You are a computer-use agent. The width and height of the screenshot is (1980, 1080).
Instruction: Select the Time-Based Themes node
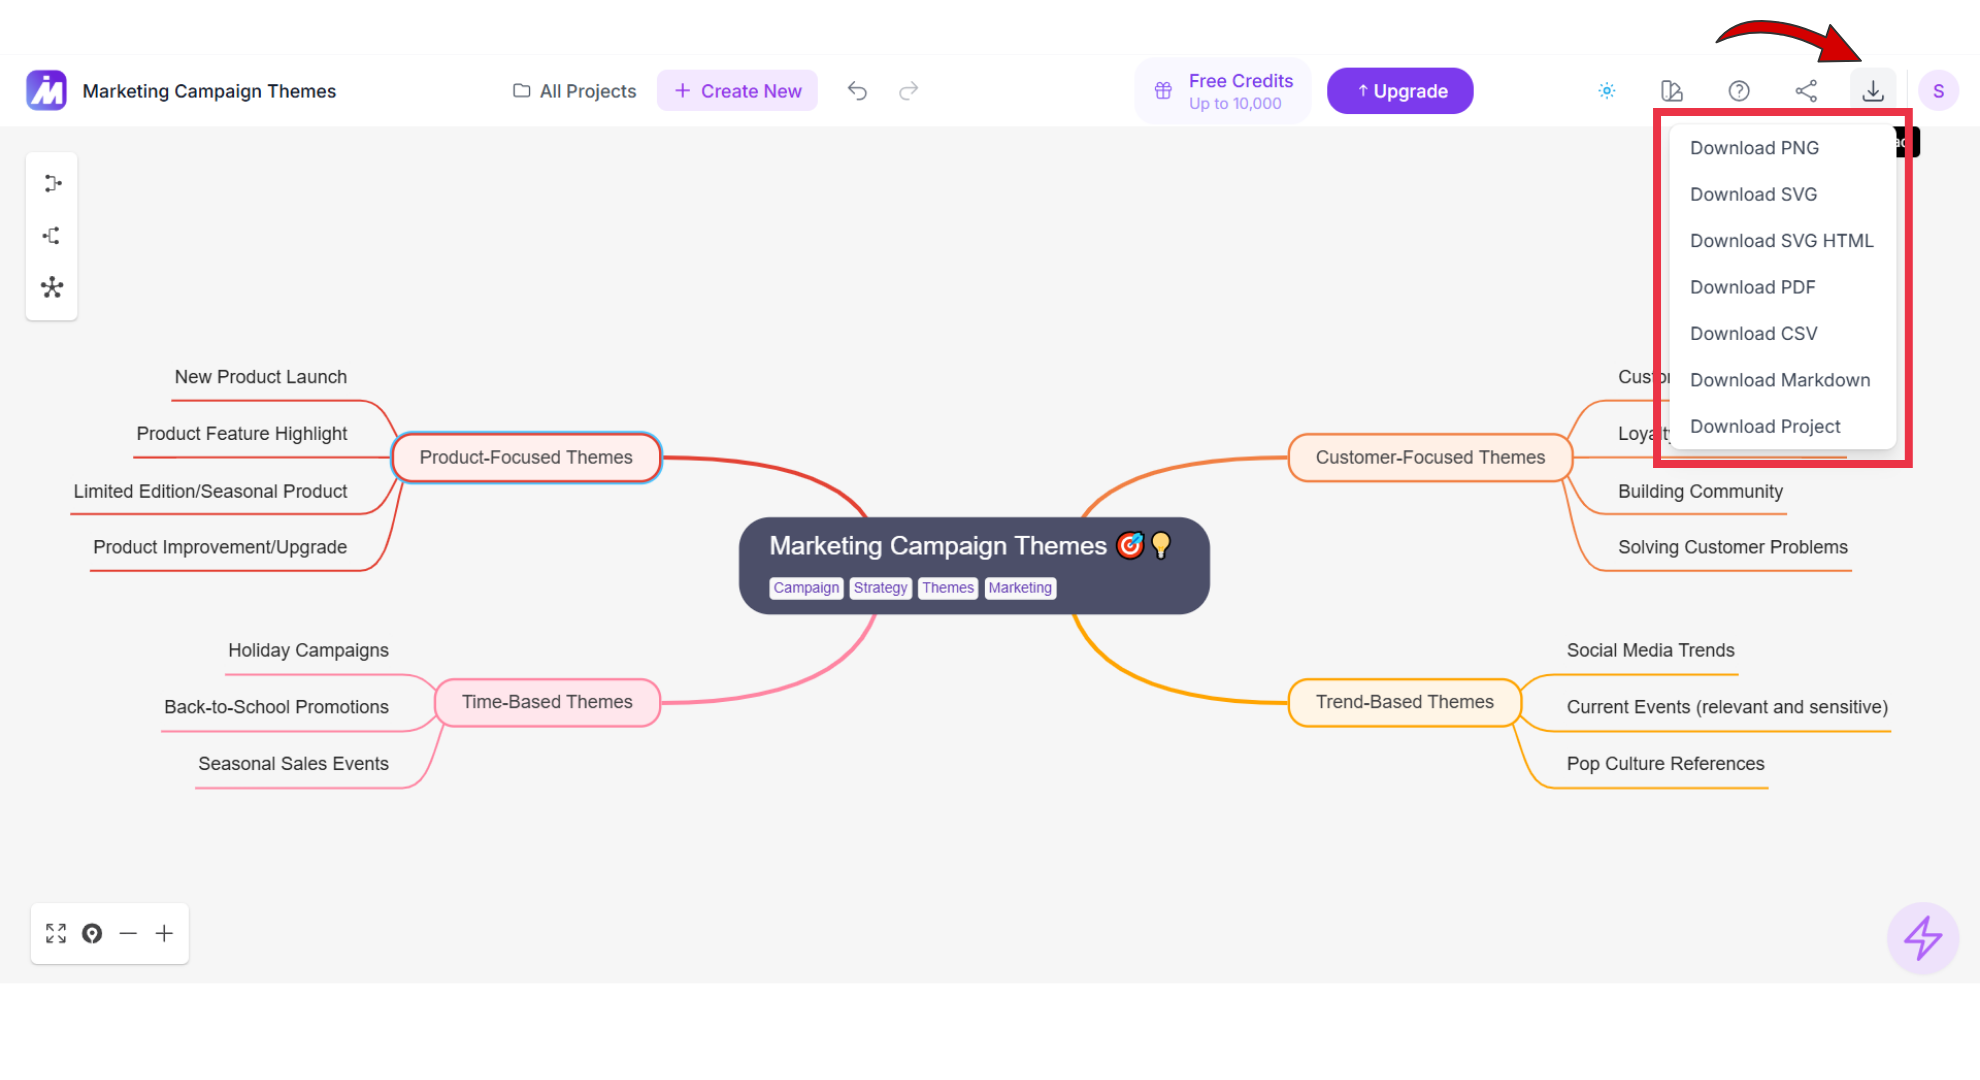[x=547, y=702]
